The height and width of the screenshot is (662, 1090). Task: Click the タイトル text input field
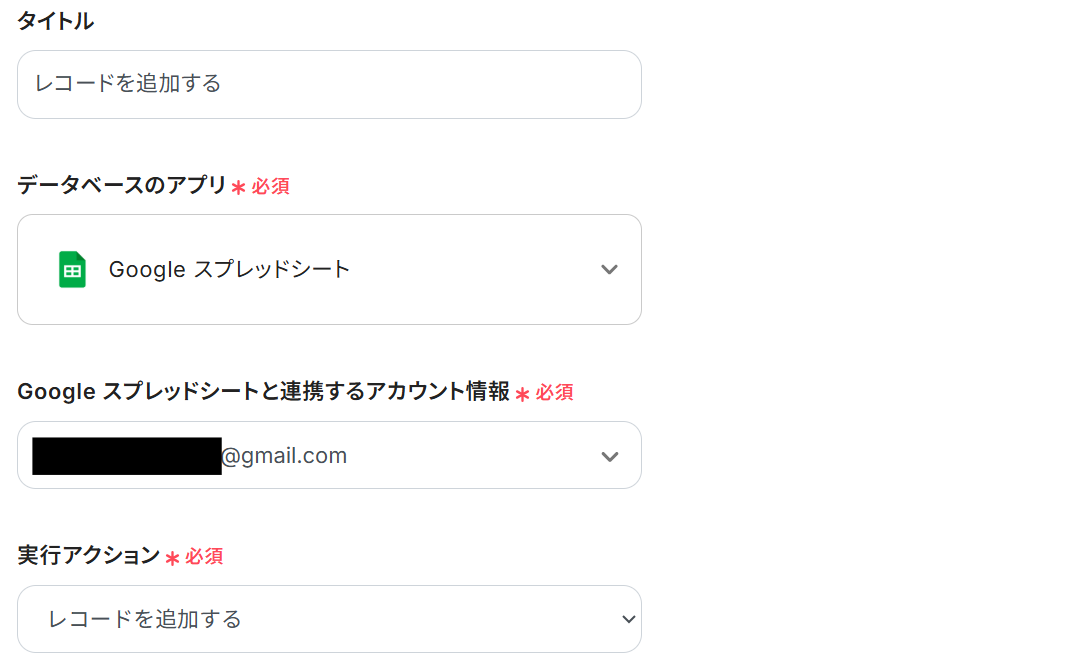point(329,84)
